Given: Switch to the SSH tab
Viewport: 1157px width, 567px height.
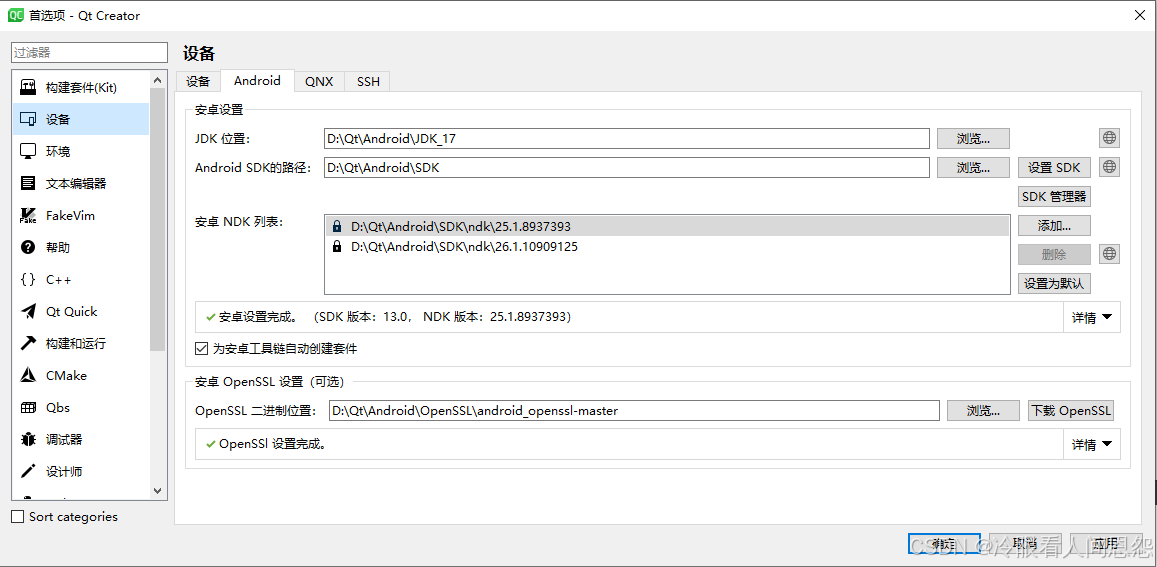Looking at the screenshot, I should (368, 81).
